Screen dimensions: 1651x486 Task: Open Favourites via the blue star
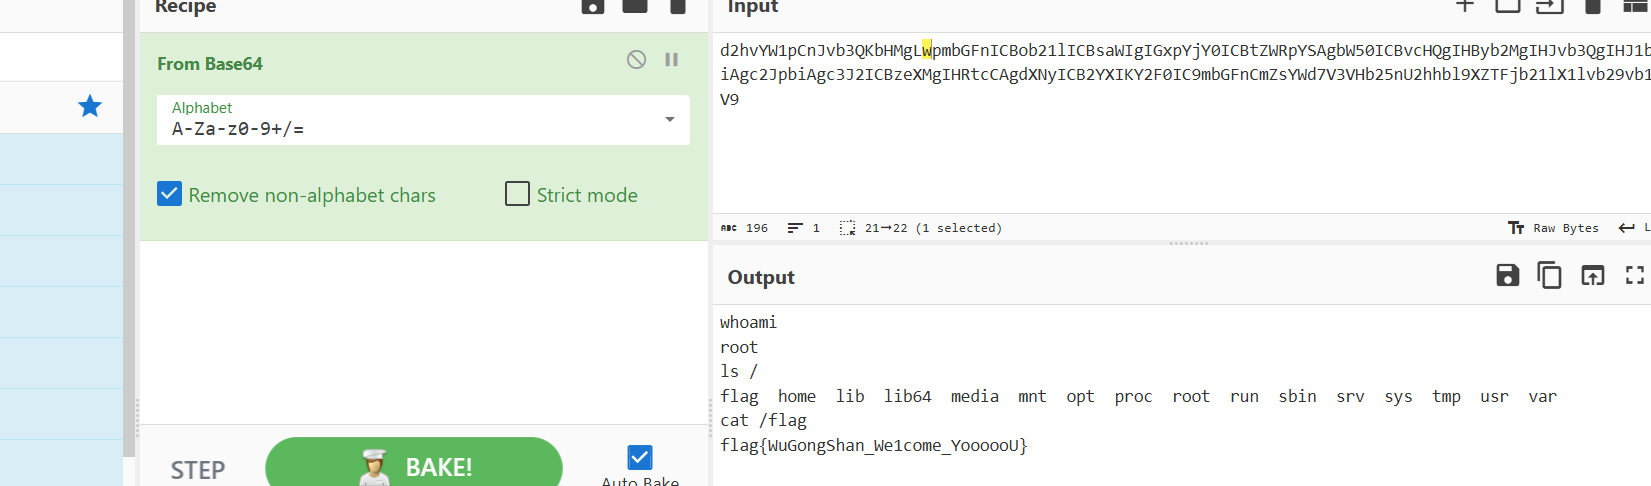[90, 106]
